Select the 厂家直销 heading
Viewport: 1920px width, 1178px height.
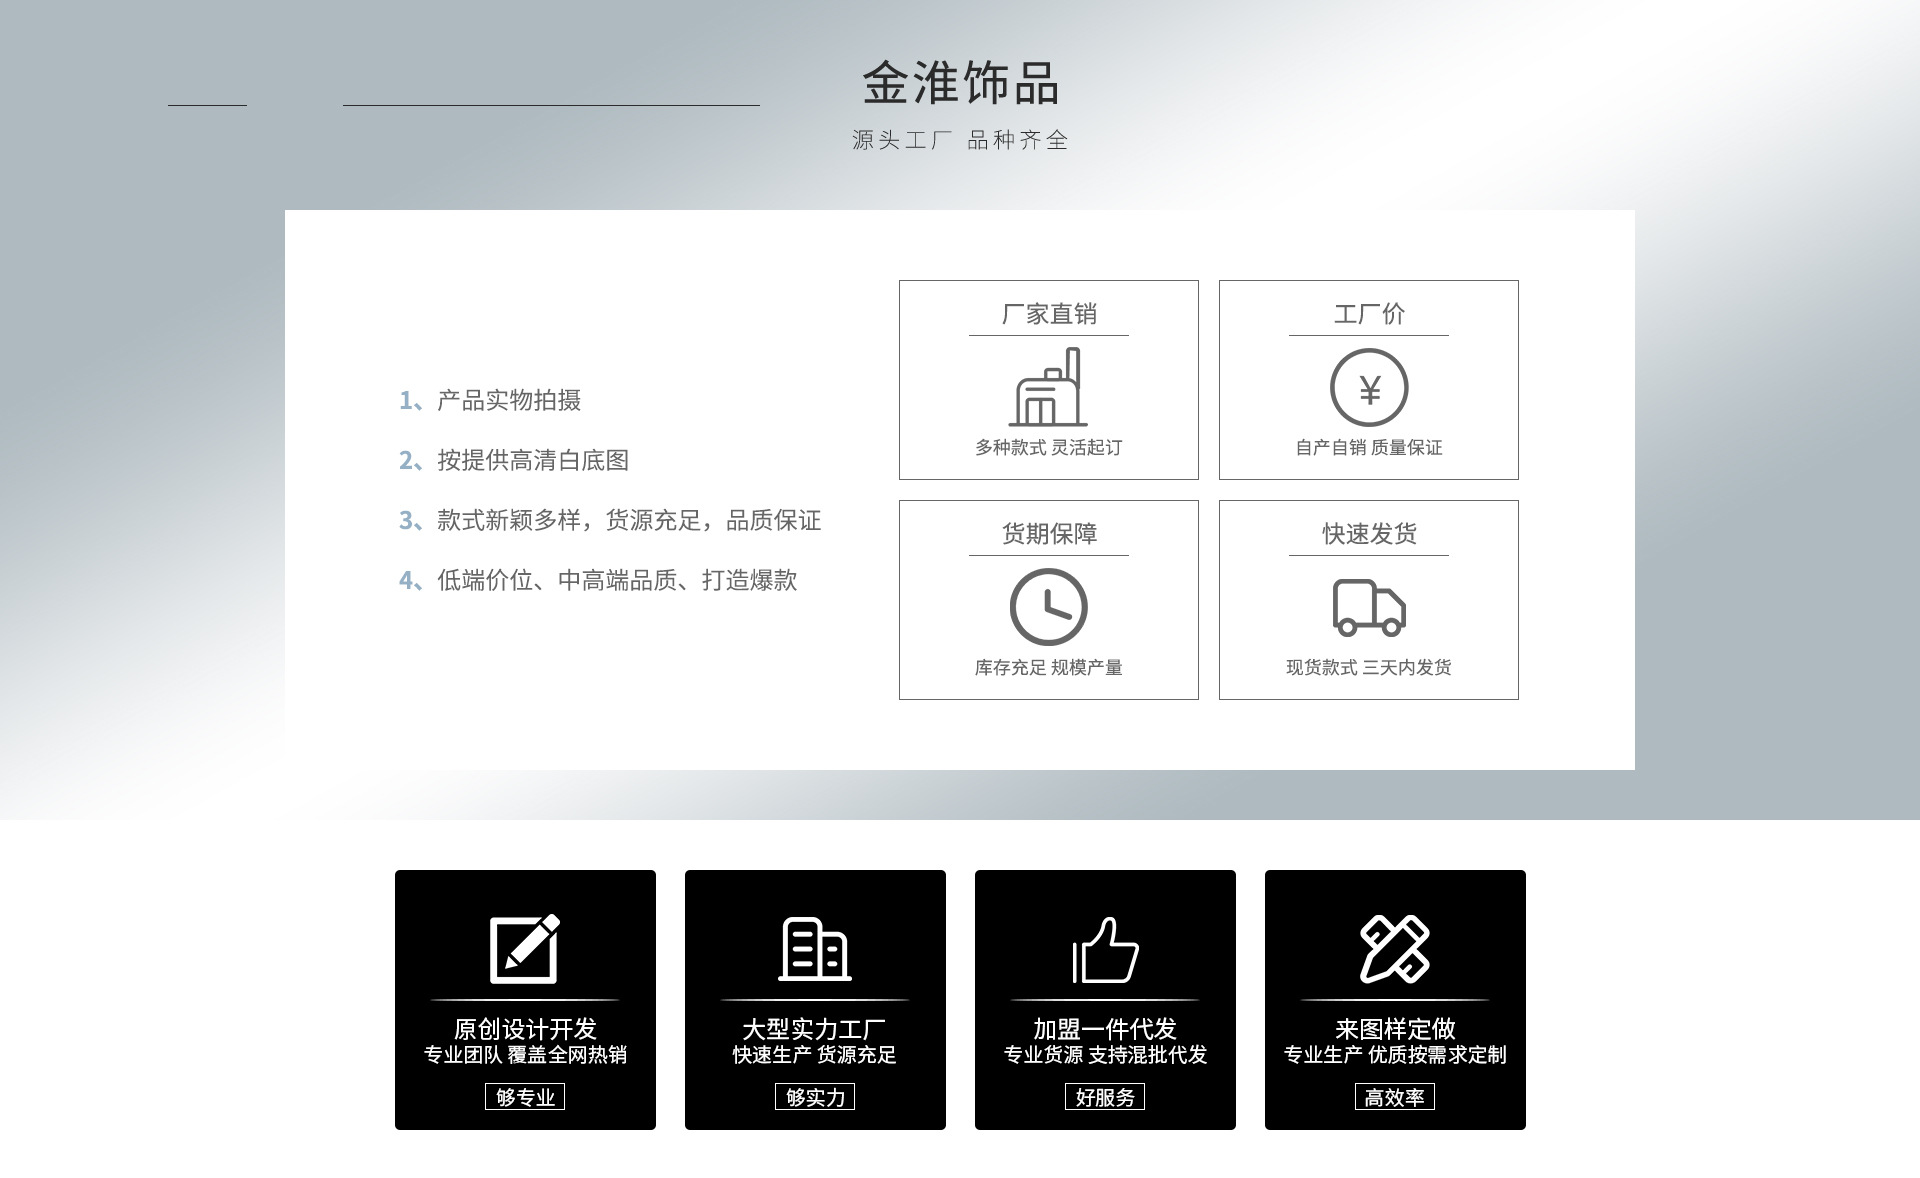point(1048,314)
